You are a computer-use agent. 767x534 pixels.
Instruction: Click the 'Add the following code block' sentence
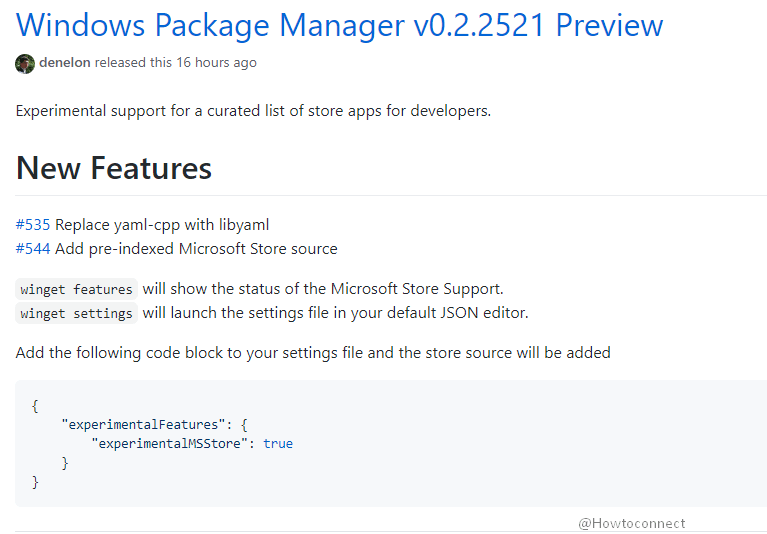313,353
